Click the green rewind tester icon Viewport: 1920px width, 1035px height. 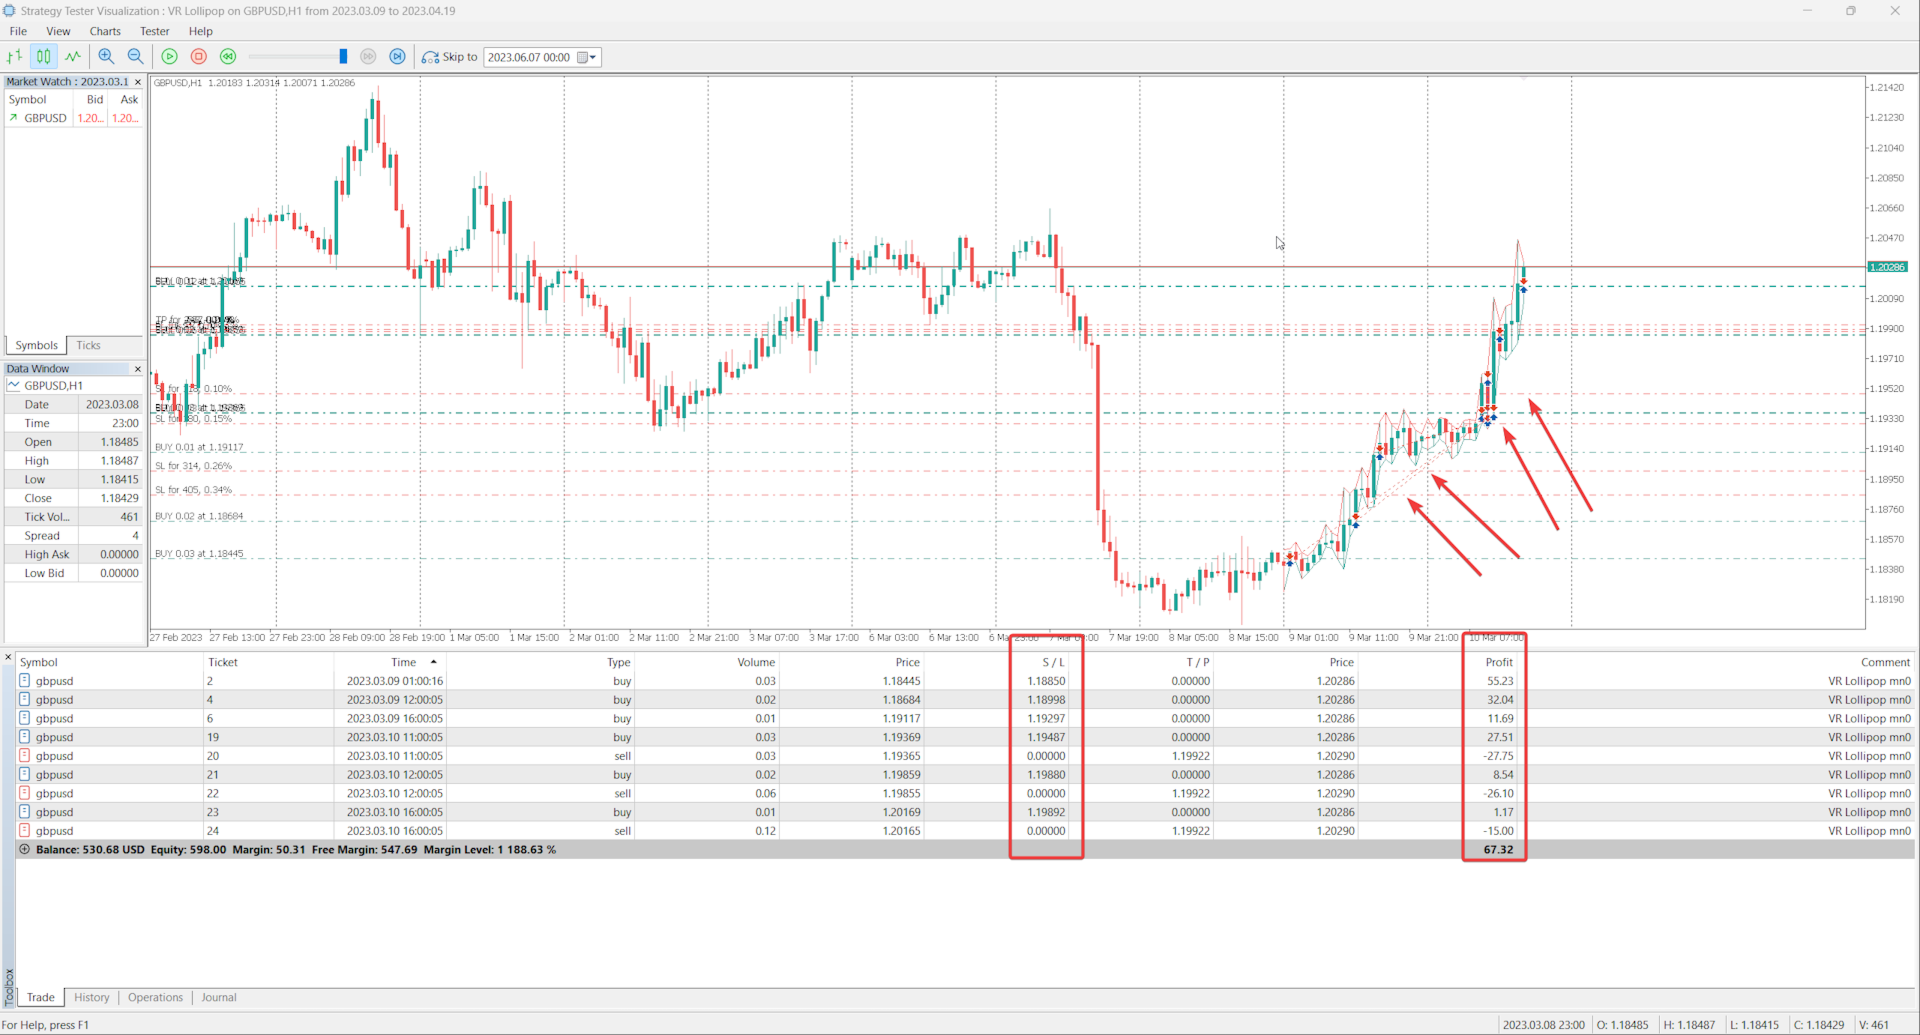point(228,57)
